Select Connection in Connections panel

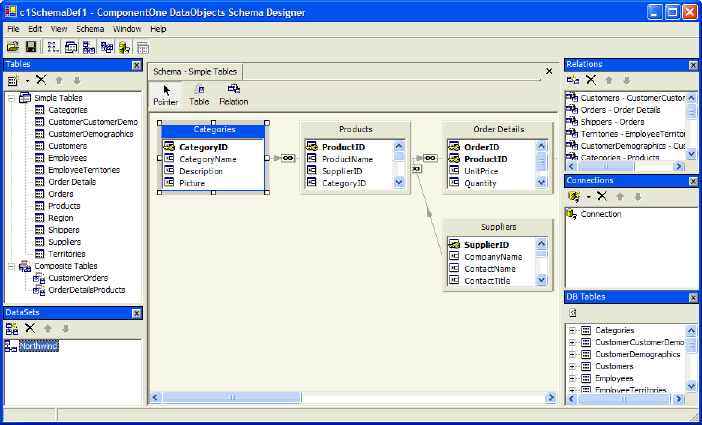601,214
